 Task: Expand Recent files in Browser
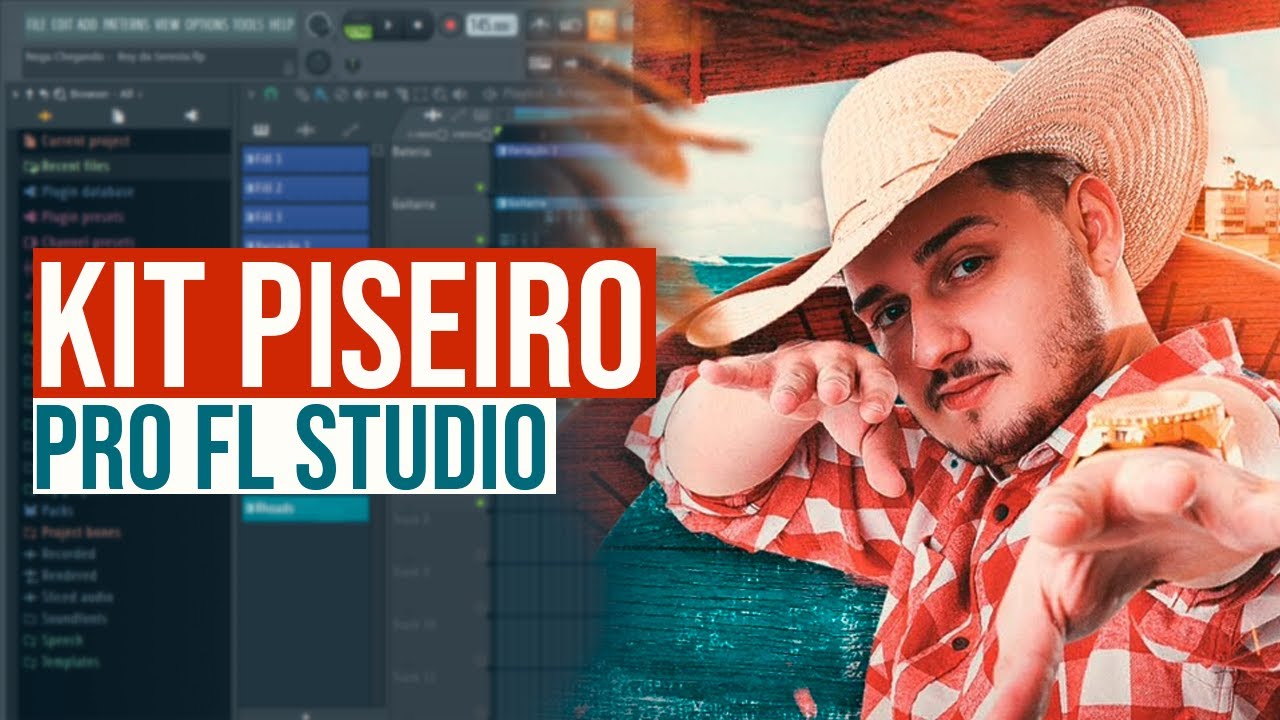tap(65, 166)
